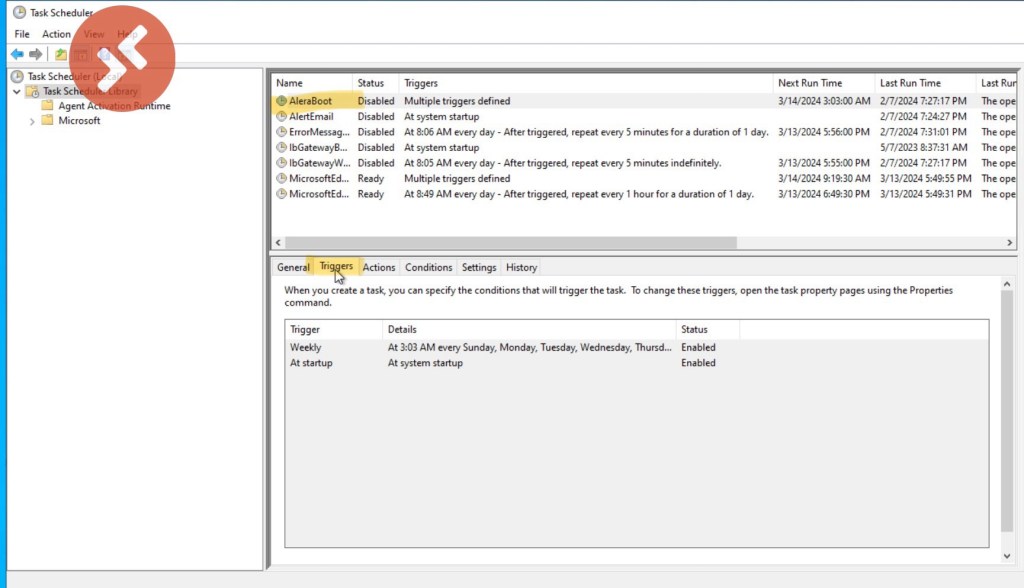The height and width of the screenshot is (588, 1024).
Task: Collapse the Task Scheduler Library node
Action: 17,91
